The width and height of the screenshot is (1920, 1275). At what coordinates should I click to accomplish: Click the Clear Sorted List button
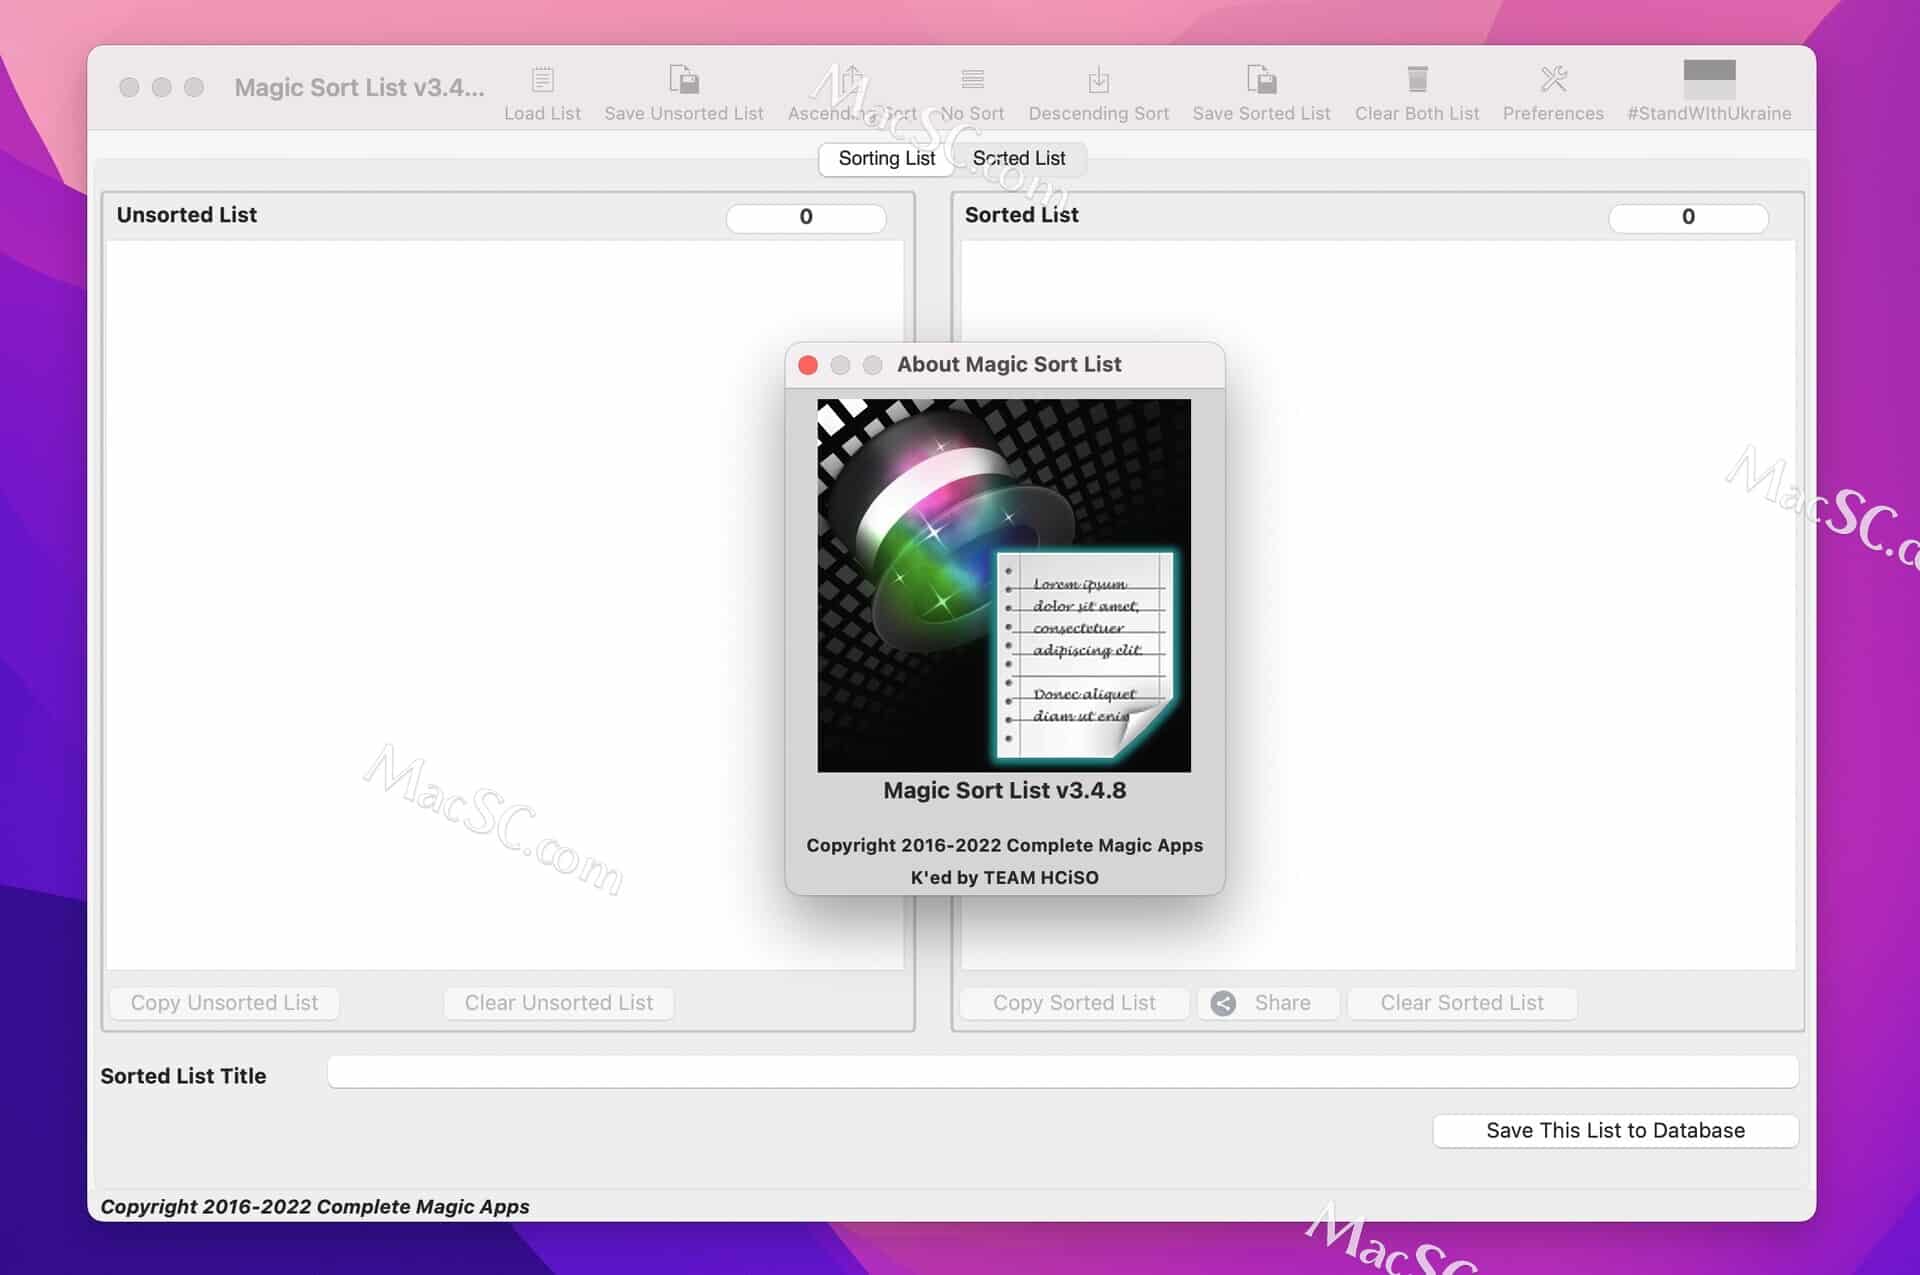coord(1462,1002)
